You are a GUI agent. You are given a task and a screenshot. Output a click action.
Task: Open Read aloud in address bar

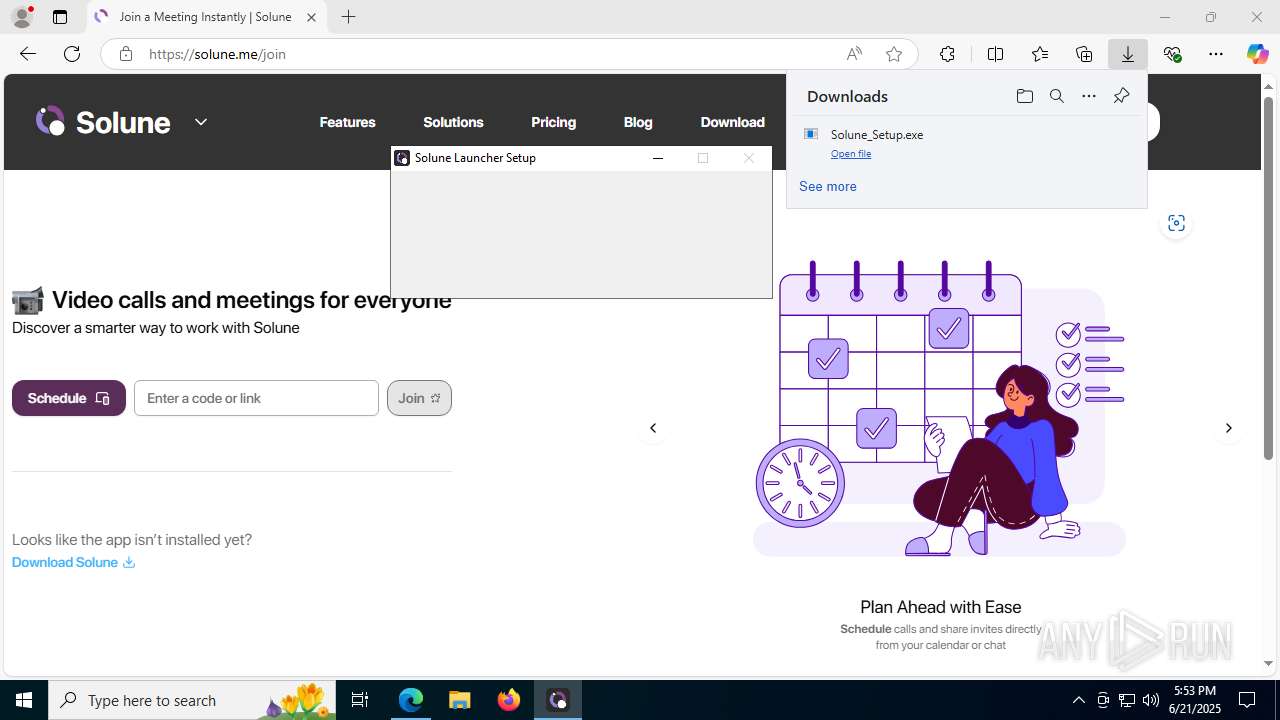pos(854,54)
